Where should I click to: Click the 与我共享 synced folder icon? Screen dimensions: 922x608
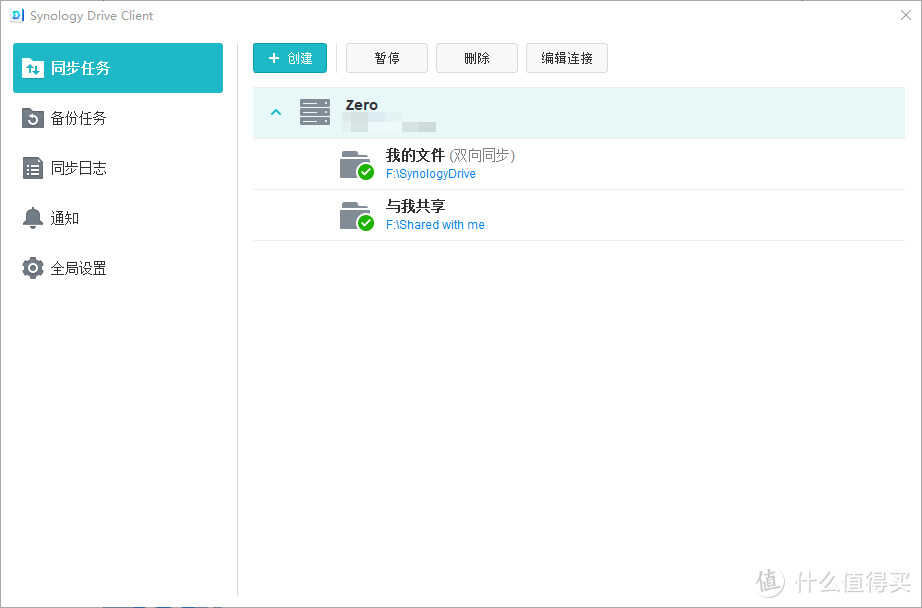(x=356, y=216)
